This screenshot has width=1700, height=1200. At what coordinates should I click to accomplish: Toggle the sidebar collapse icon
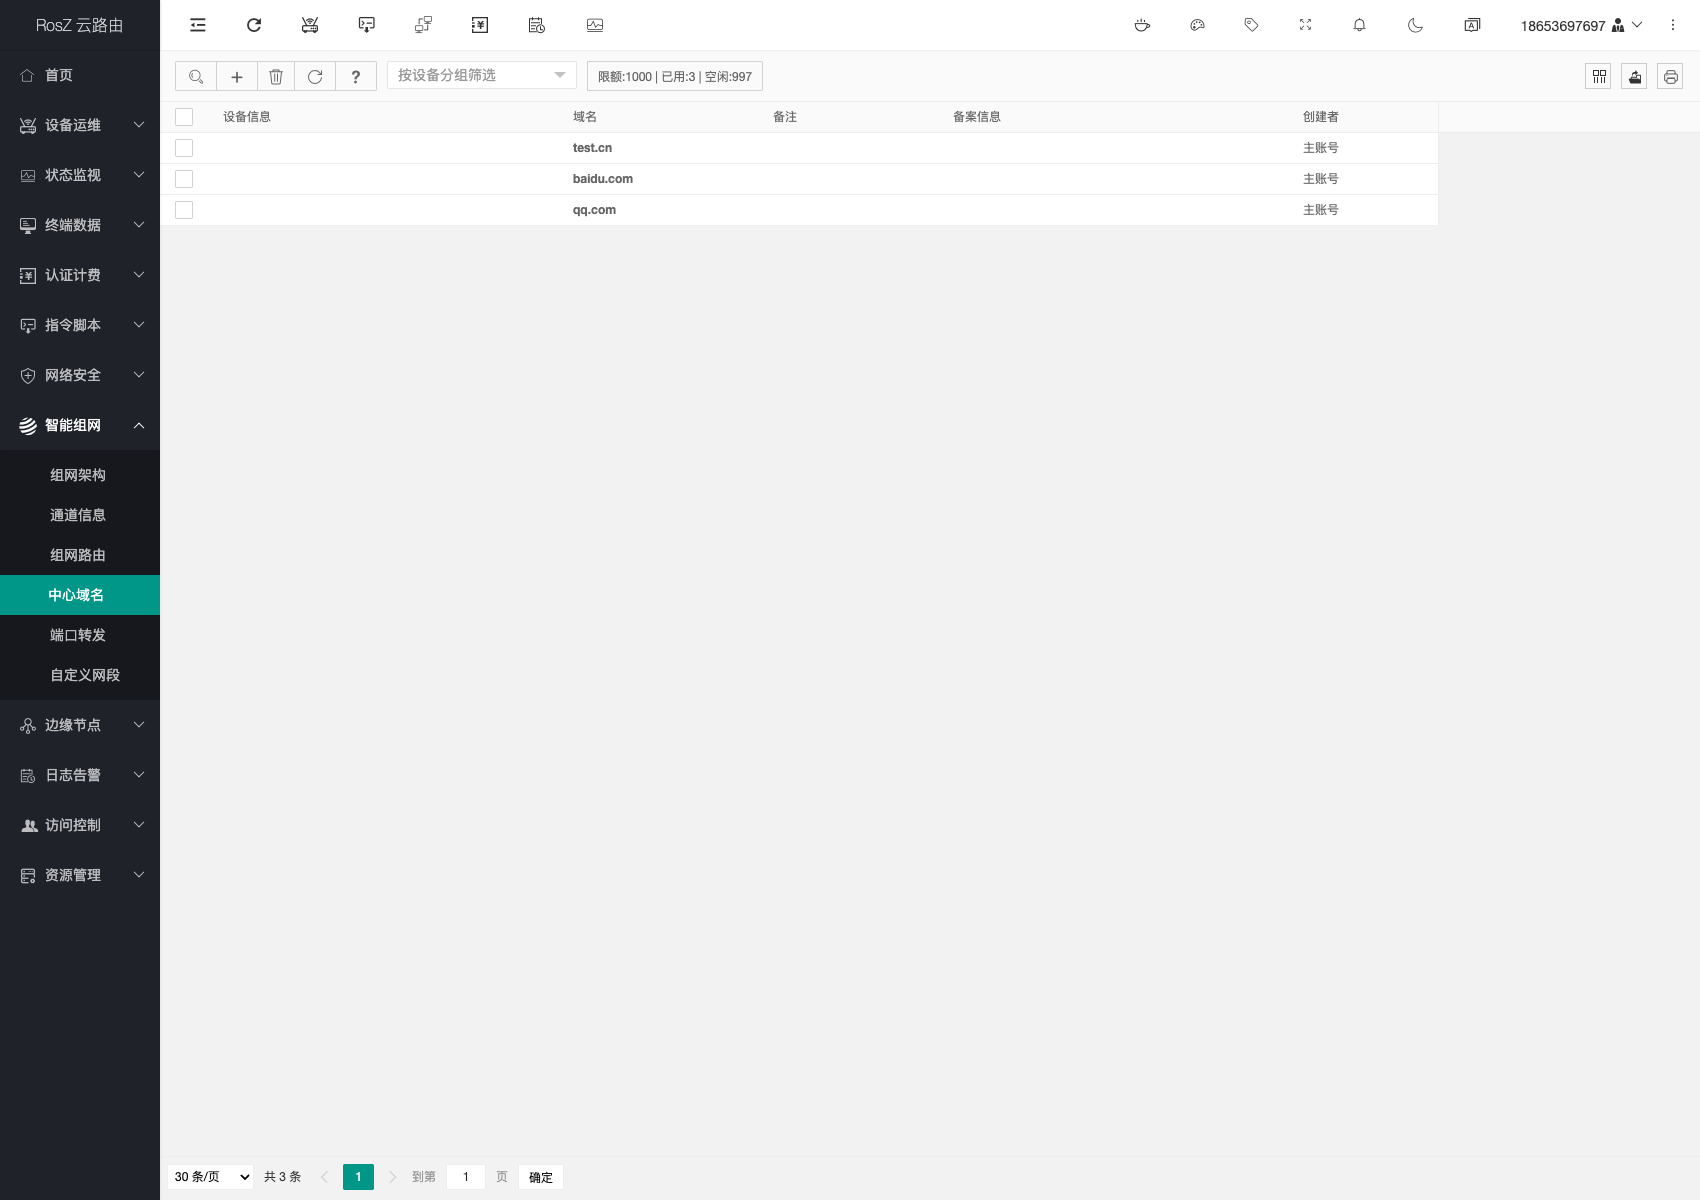[x=198, y=25]
